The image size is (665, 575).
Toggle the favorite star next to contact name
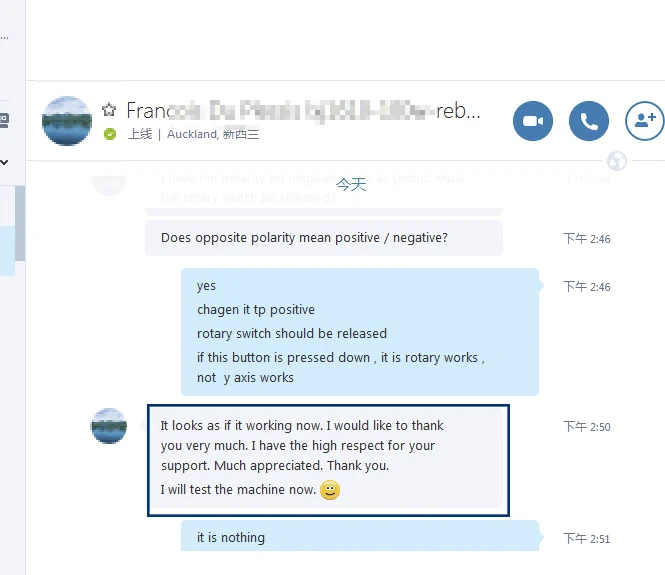click(x=109, y=110)
